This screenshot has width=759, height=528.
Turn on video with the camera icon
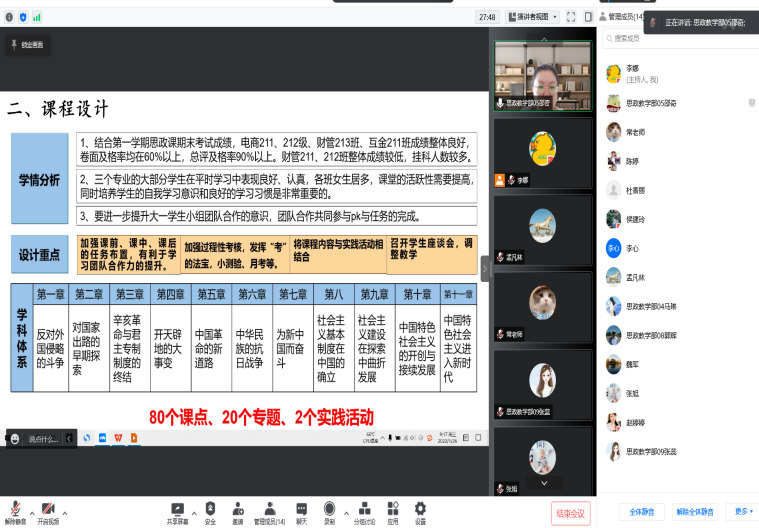[48, 508]
